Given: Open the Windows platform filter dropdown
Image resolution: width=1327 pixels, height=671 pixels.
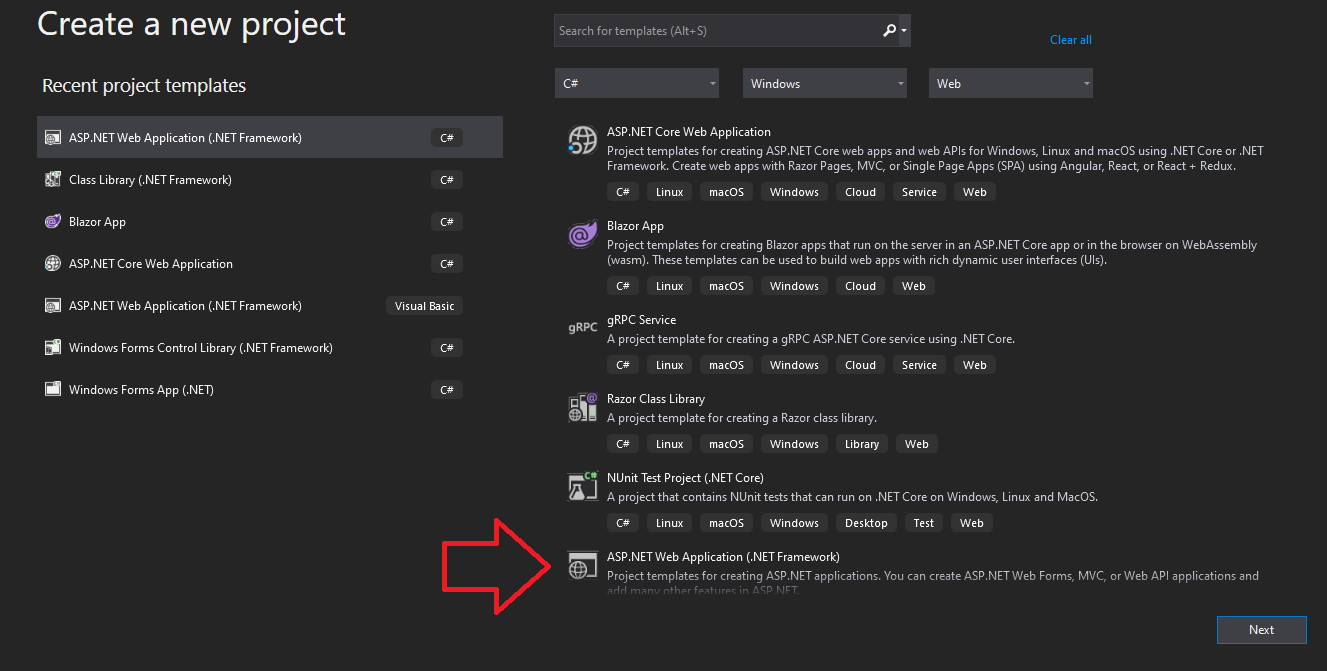Looking at the screenshot, I should point(825,84).
